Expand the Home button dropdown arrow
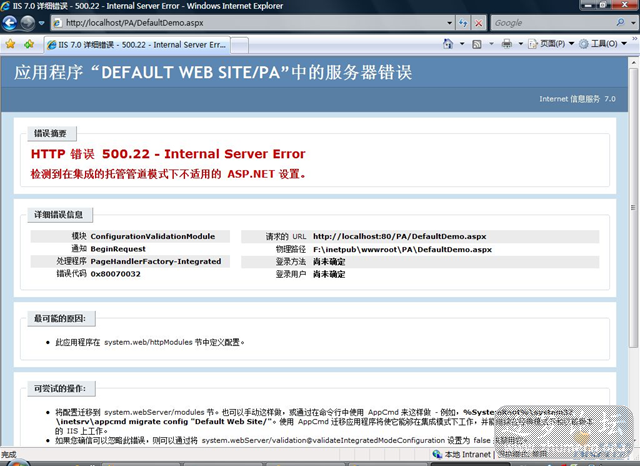The image size is (640, 466). [462, 44]
